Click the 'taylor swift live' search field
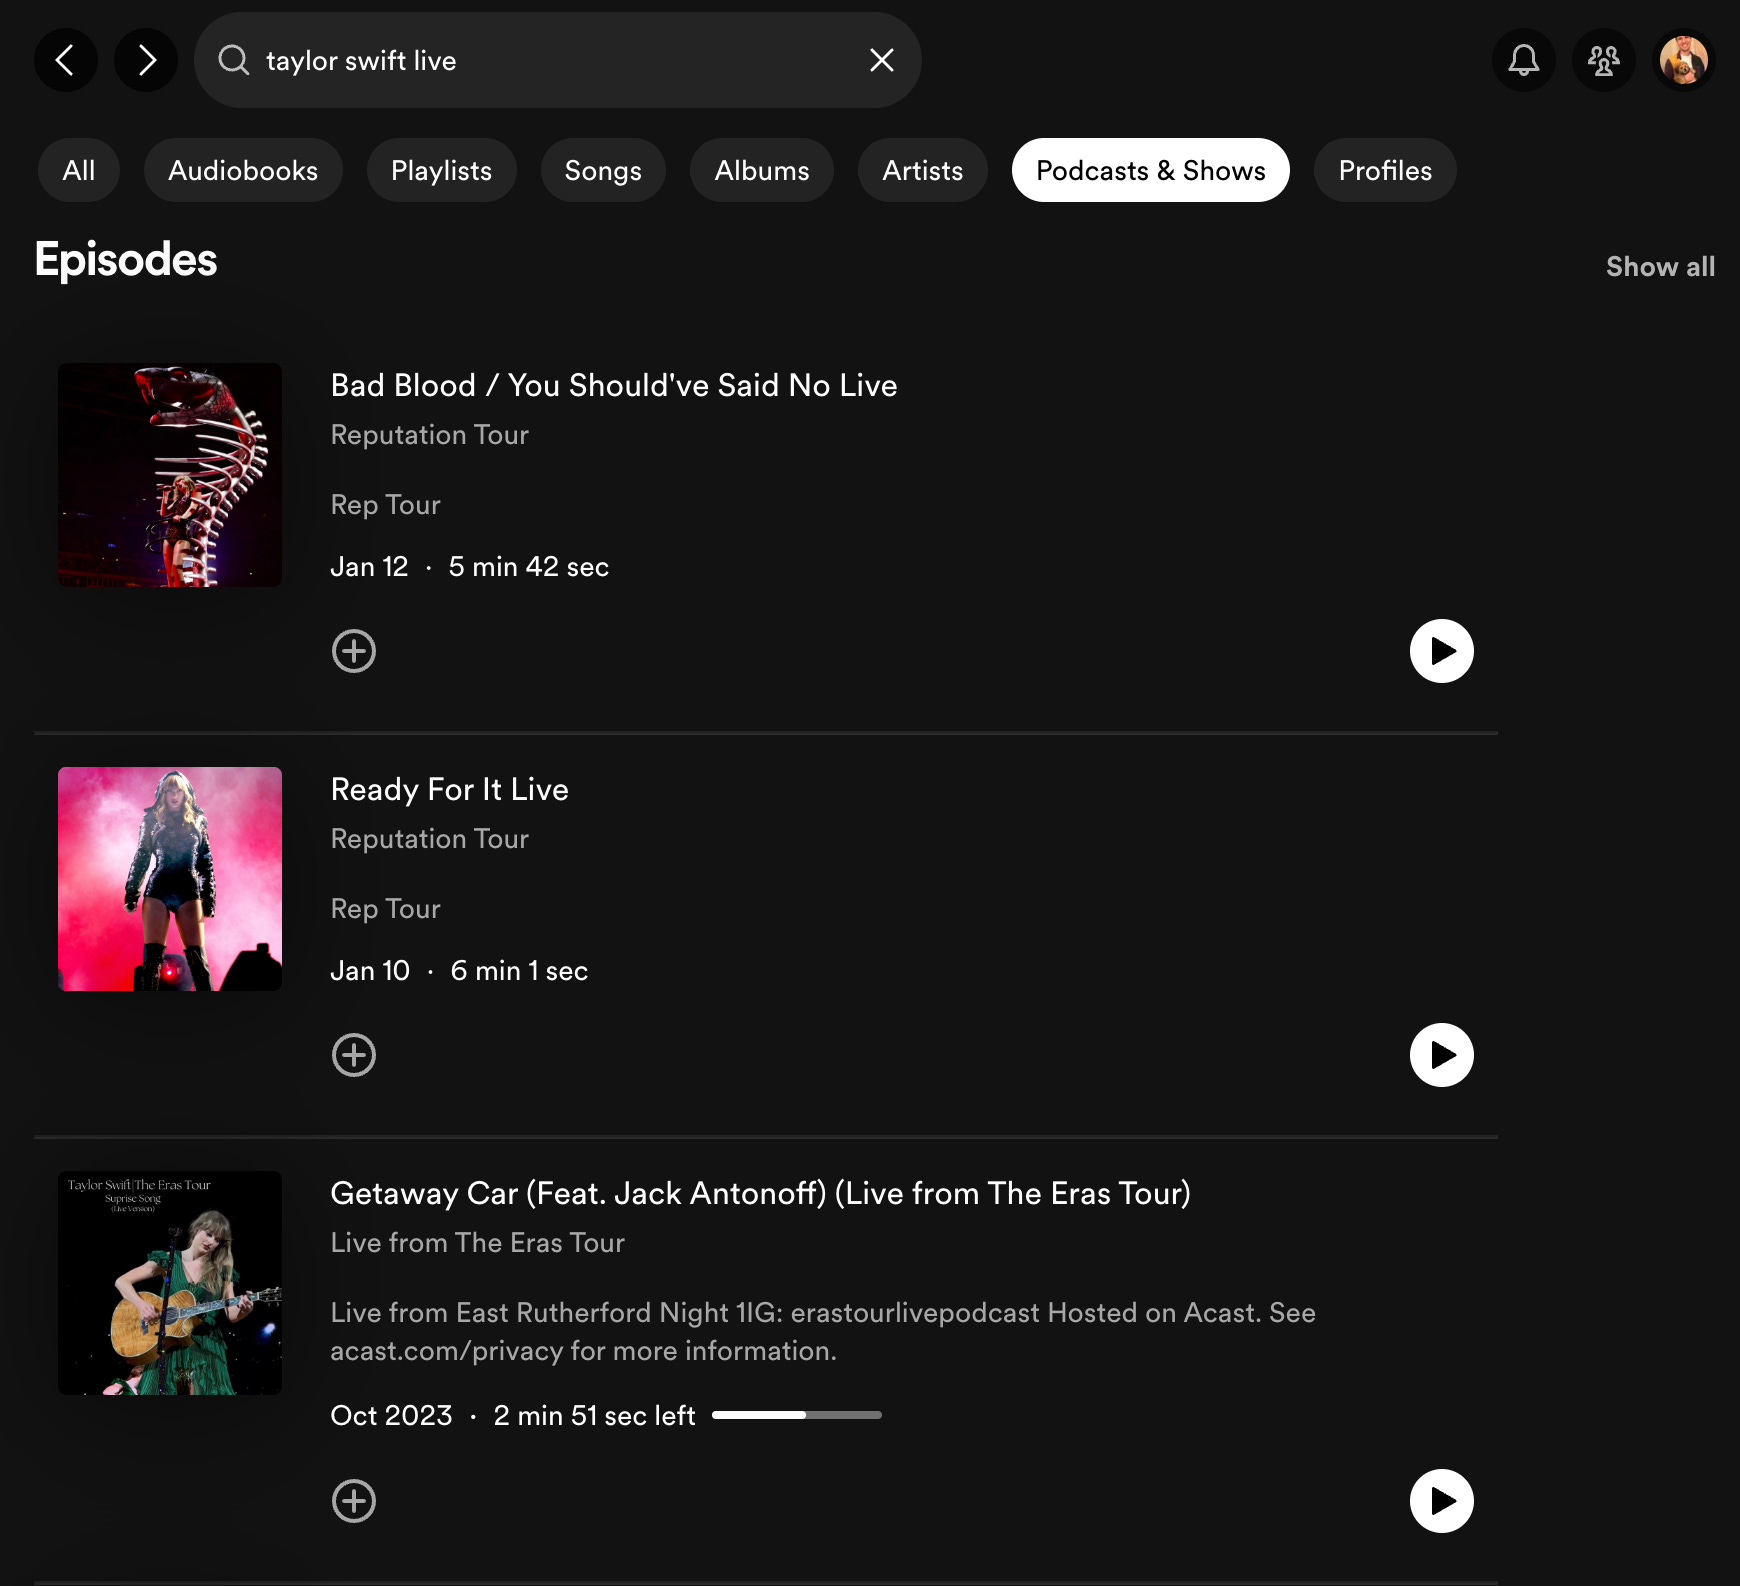This screenshot has width=1740, height=1586. [557, 60]
